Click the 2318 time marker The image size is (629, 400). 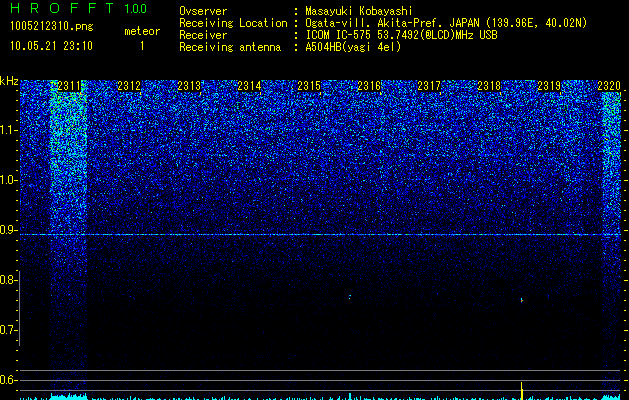[x=489, y=86]
